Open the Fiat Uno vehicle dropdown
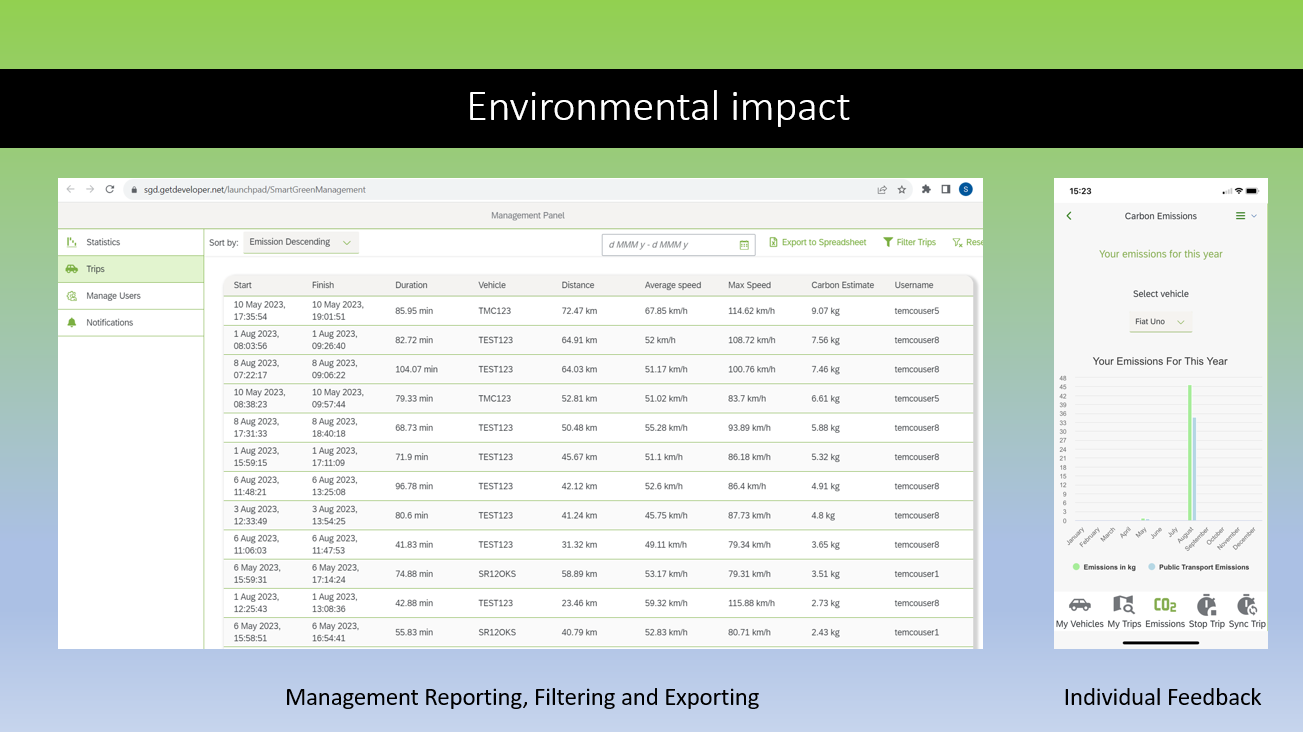Viewport: 1303px width, 732px height. [x=1160, y=322]
